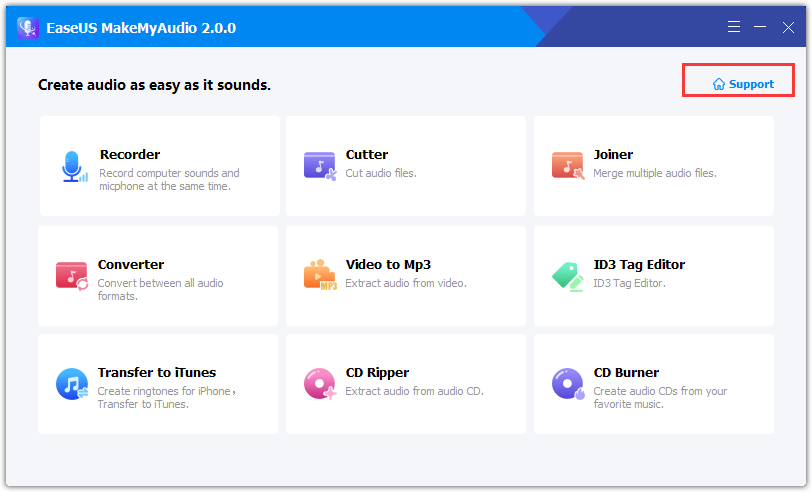Image resolution: width=812 pixels, height=492 pixels.
Task: Launch the Joiner title
Action: (613, 154)
